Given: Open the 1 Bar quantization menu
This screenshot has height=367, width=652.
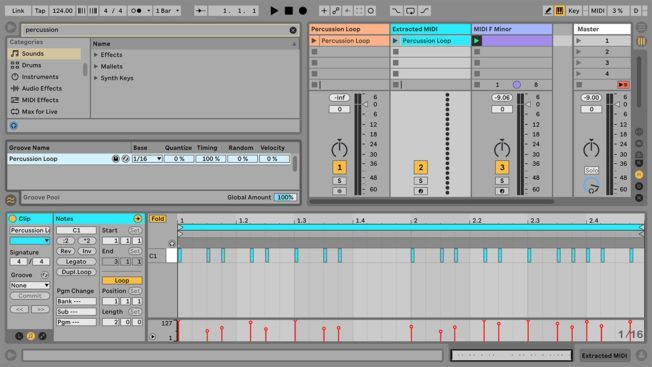Looking at the screenshot, I should click(167, 11).
